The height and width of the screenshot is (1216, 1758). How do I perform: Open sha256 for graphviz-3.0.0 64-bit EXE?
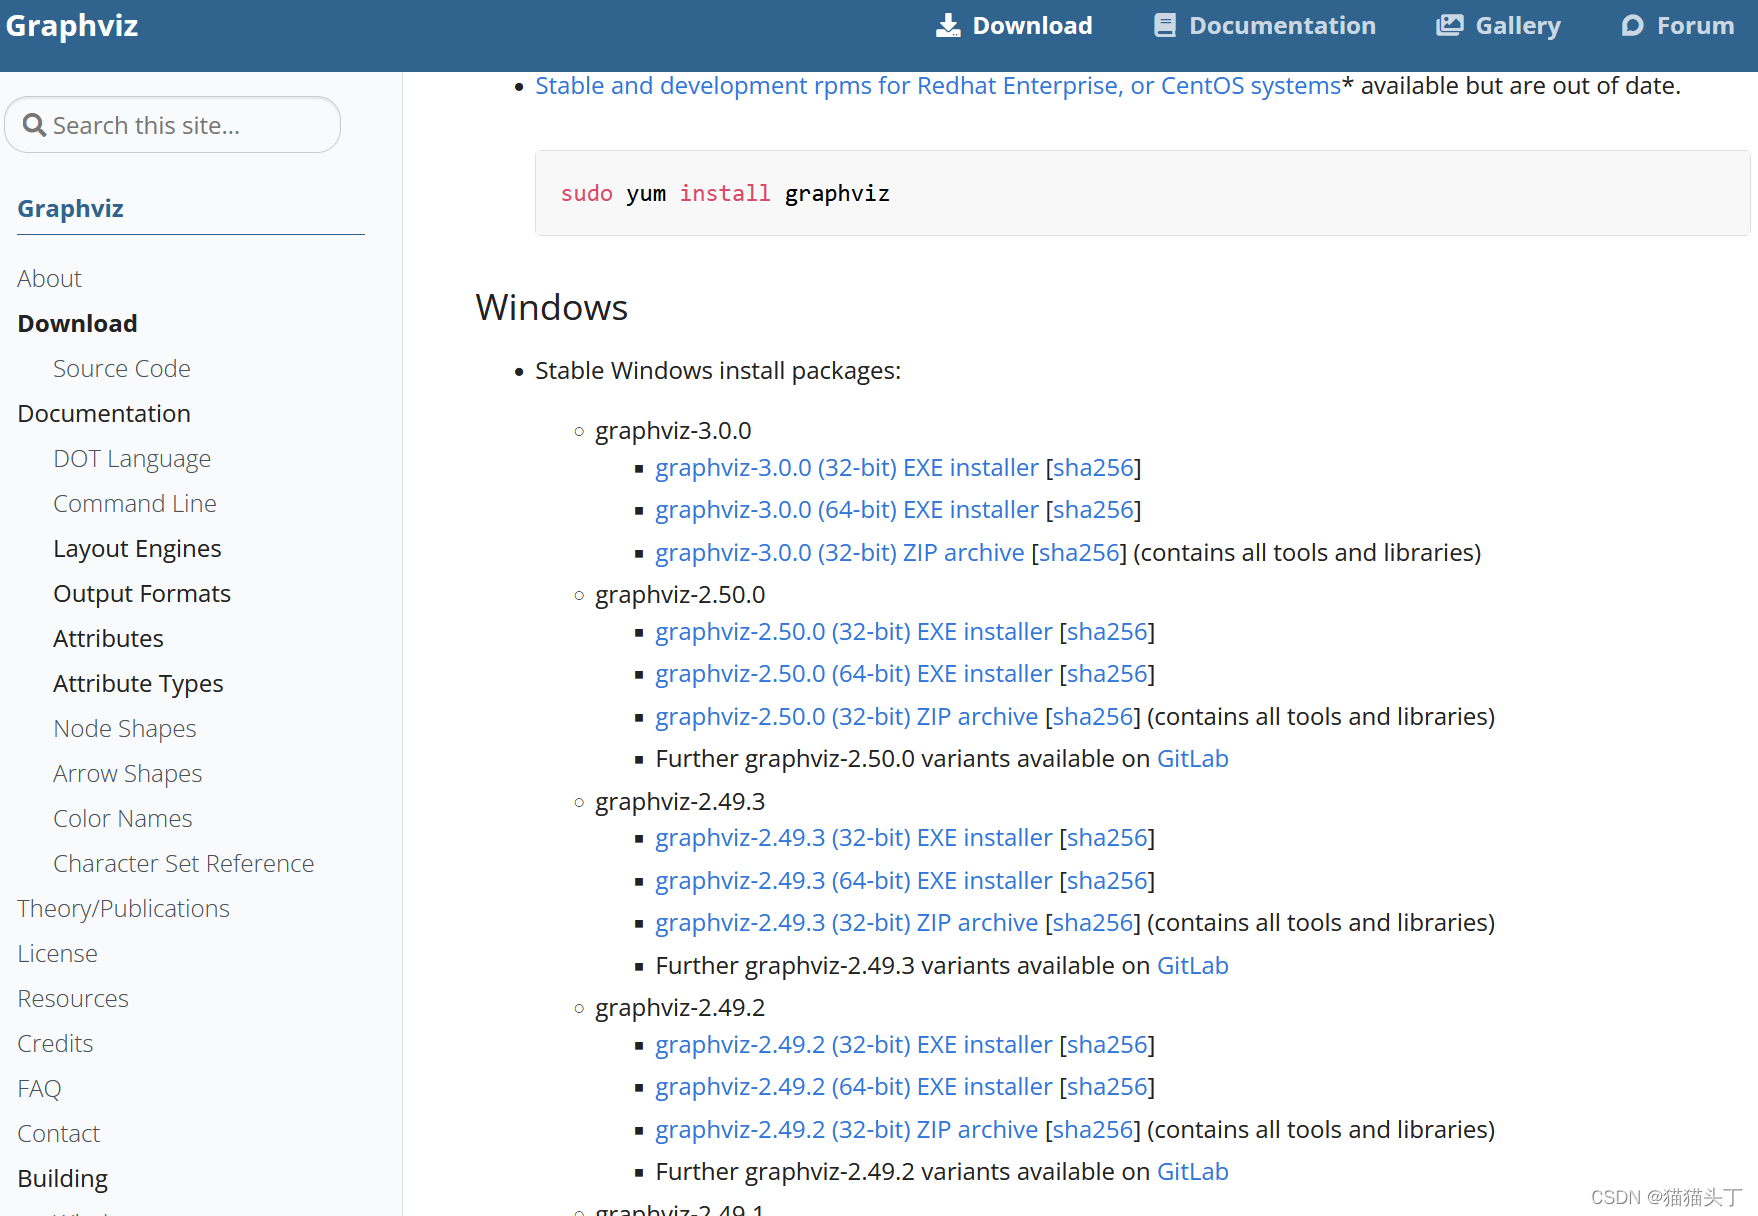click(x=1093, y=510)
